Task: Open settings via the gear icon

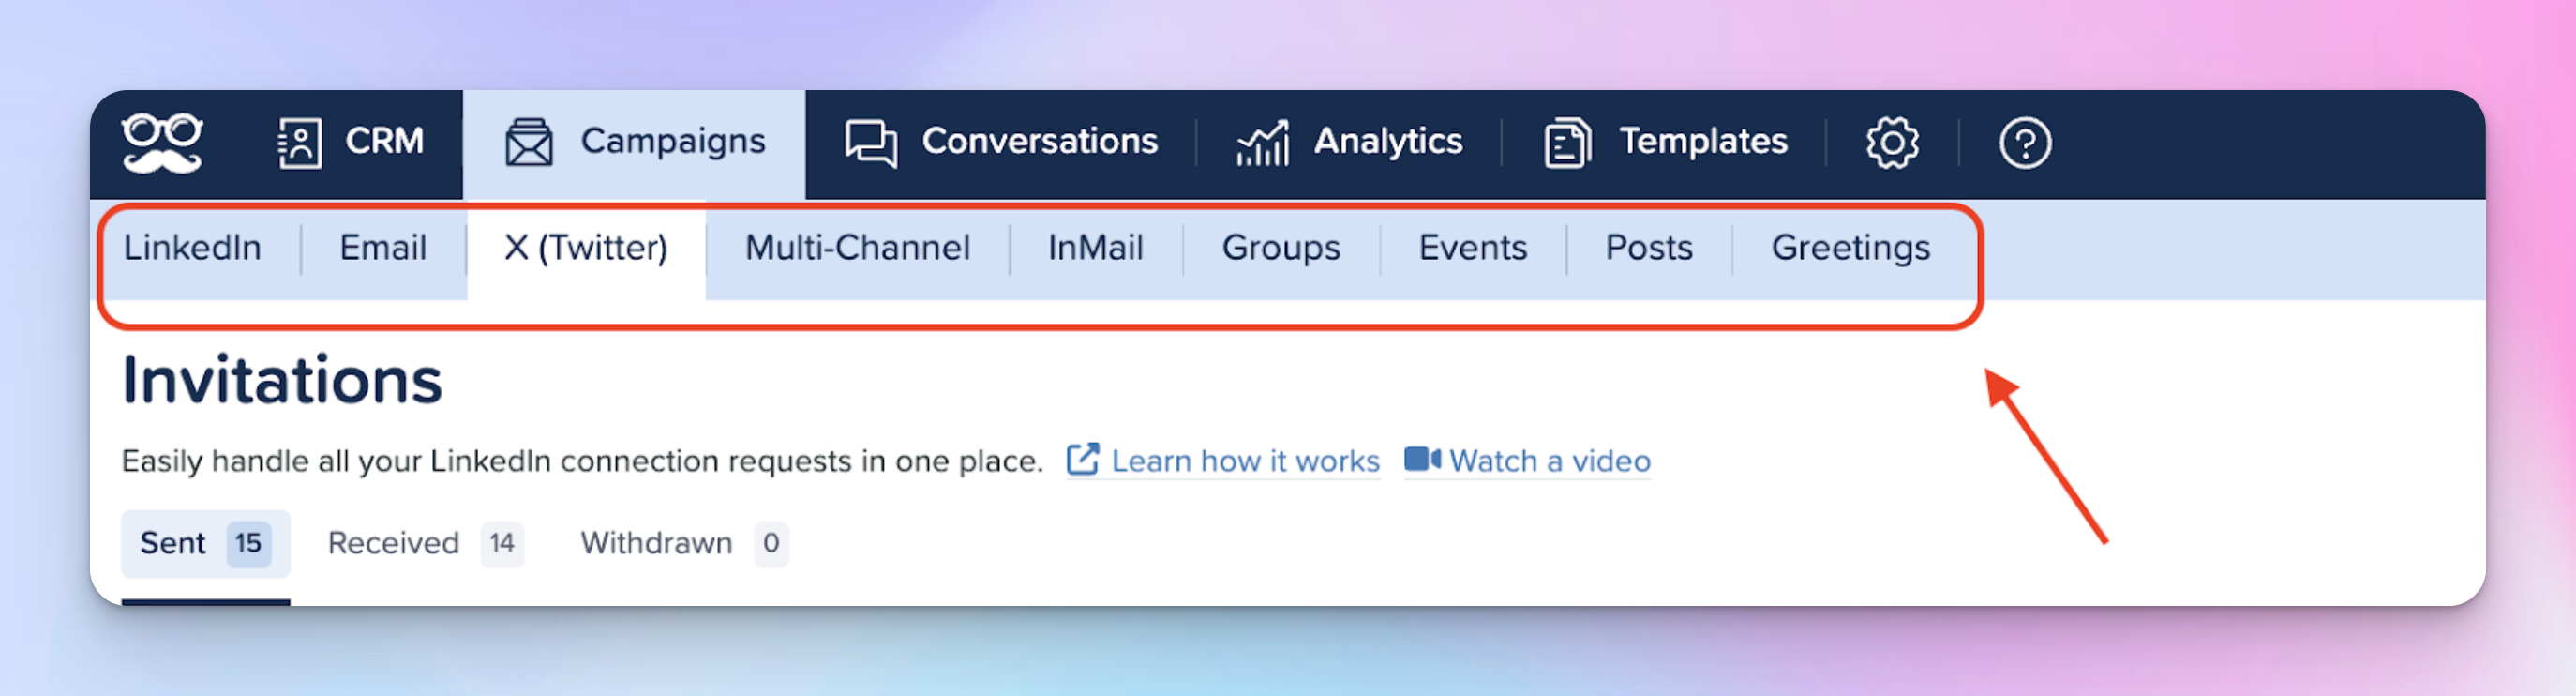Action: point(1892,143)
